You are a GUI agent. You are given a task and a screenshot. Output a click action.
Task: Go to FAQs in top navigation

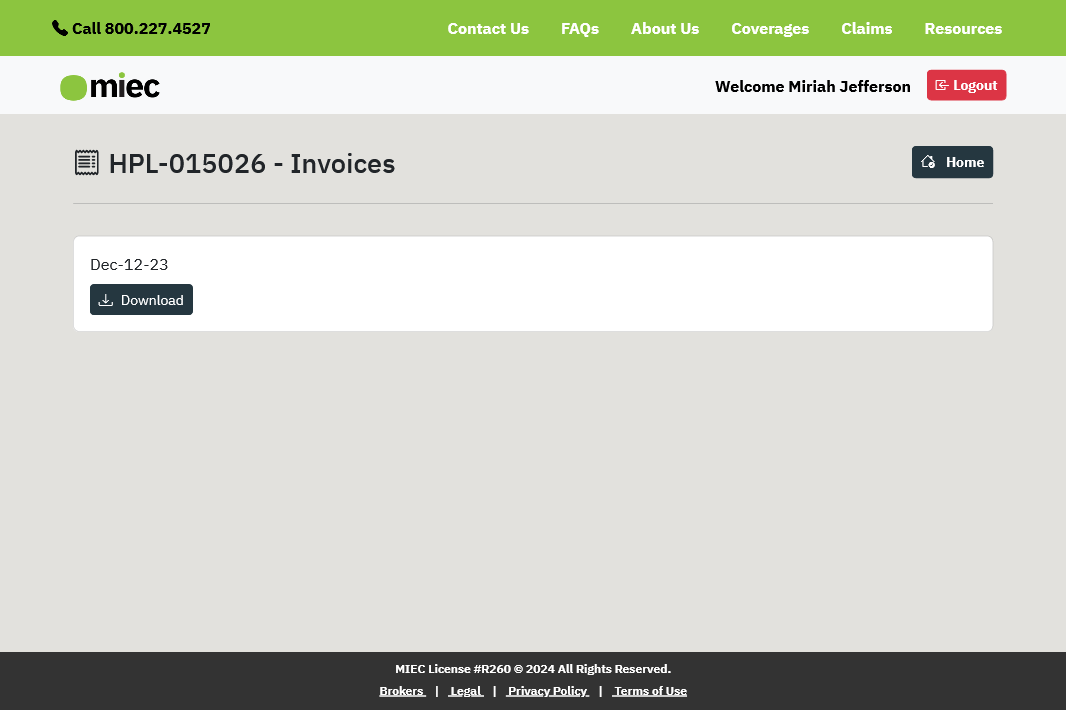pyautogui.click(x=580, y=28)
